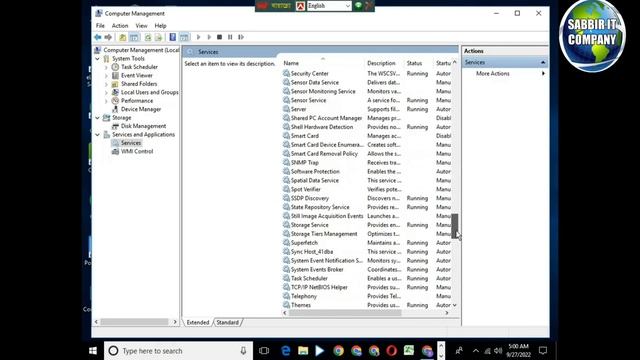Expand the Event Viewer tree node
The image size is (640, 360).
coord(106,76)
